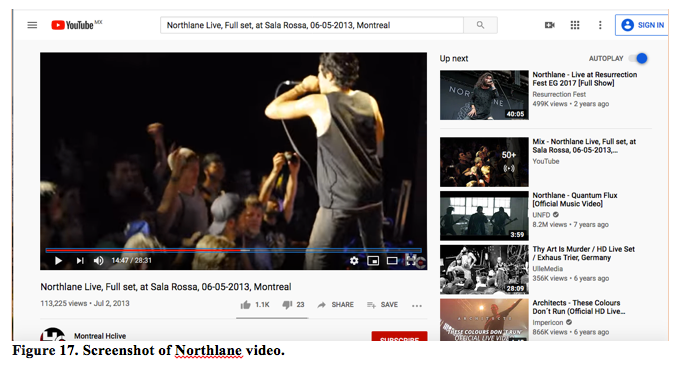Switch to theater mode view

[x=392, y=260]
